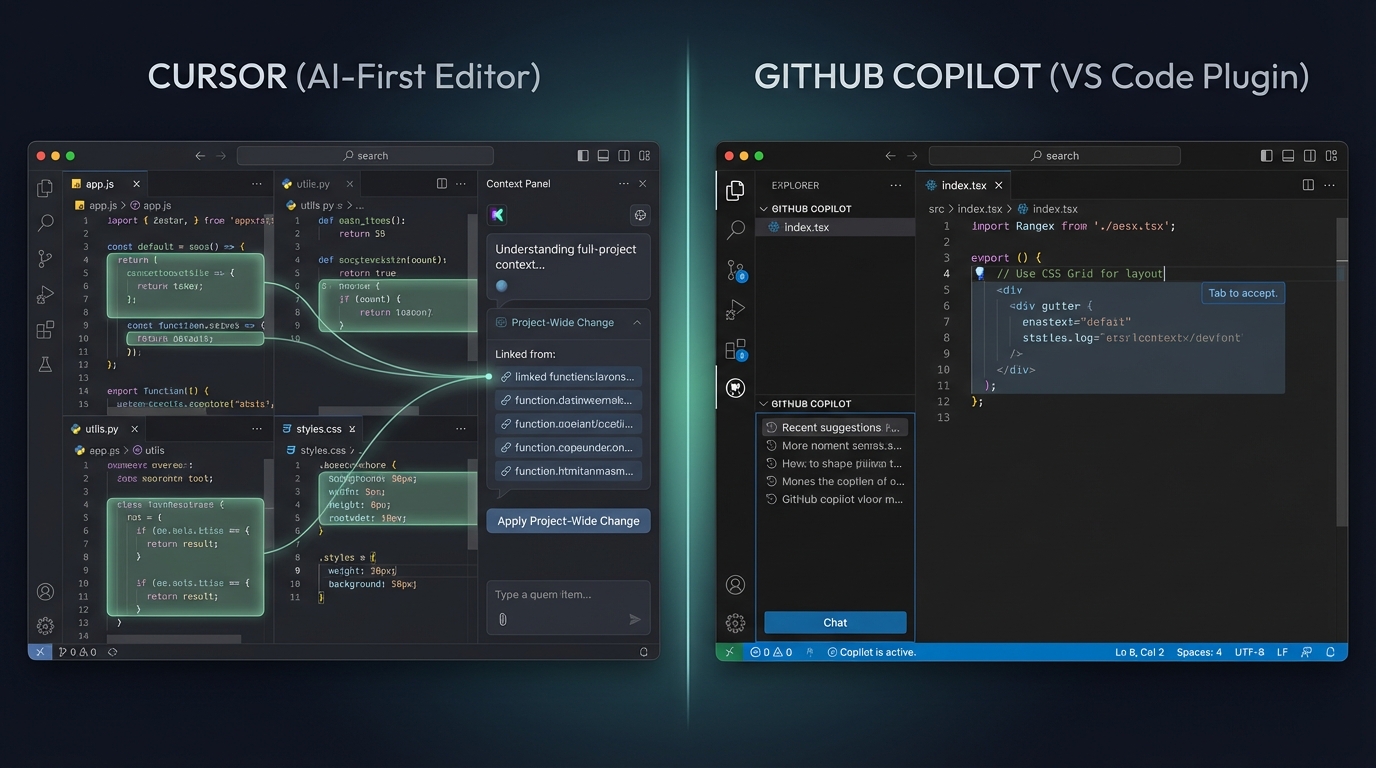The width and height of the screenshot is (1376, 768).
Task: Click the panel layout toggle near the search bar
Action: (x=603, y=155)
